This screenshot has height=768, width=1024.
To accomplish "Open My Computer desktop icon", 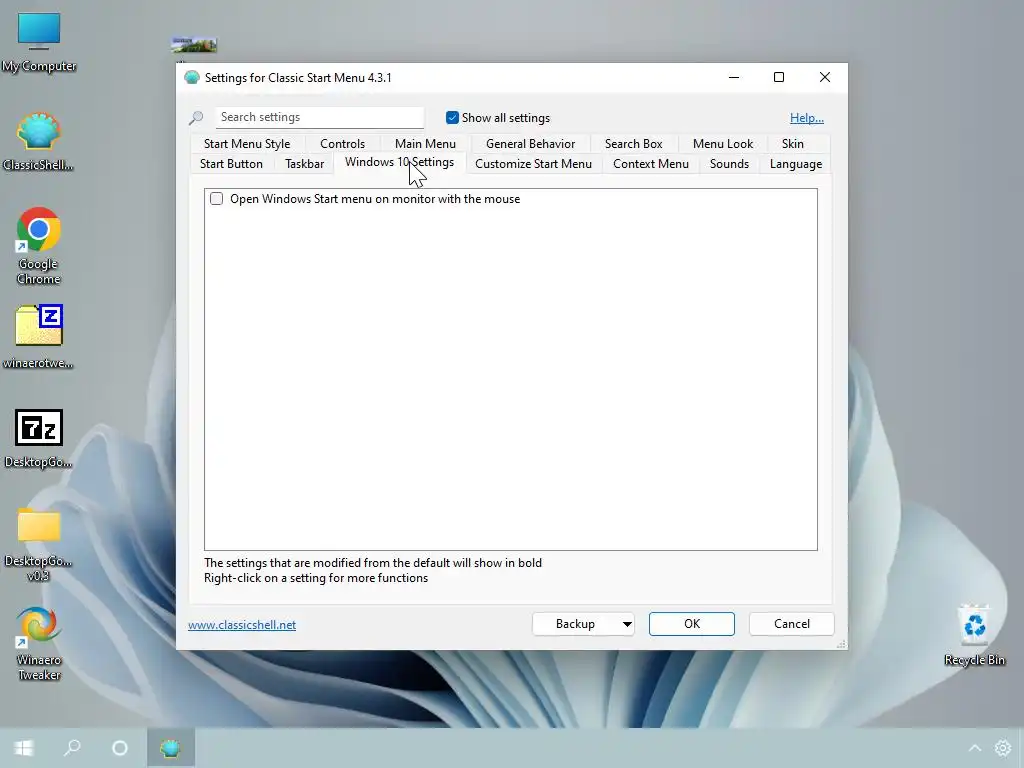I will click(39, 42).
